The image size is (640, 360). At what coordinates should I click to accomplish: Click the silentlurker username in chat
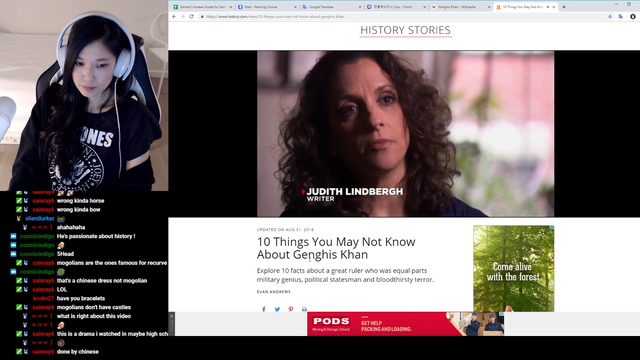[40, 219]
